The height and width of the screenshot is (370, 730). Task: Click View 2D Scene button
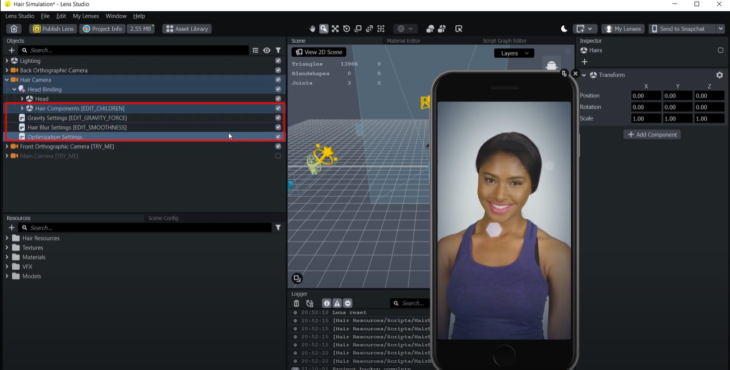[319, 52]
